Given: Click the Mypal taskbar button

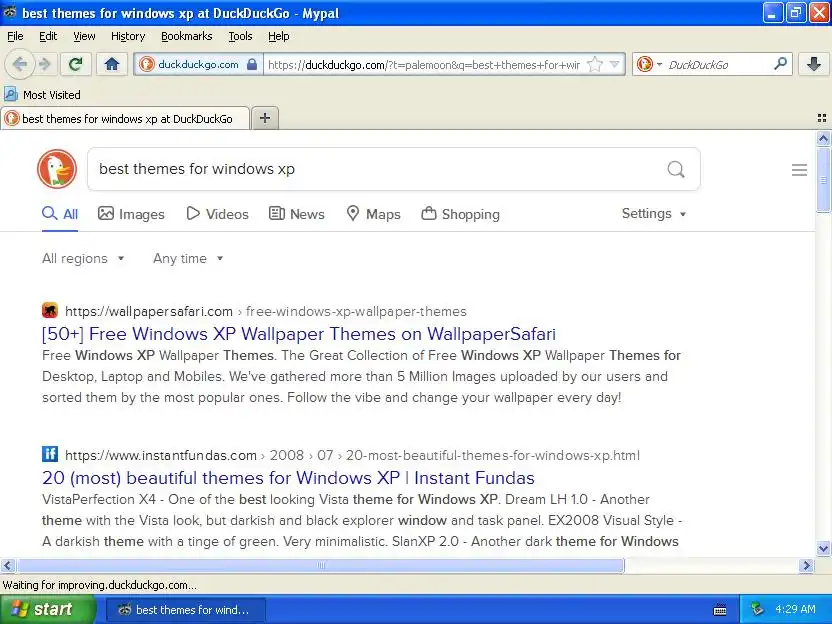Looking at the screenshot, I should click(185, 610).
